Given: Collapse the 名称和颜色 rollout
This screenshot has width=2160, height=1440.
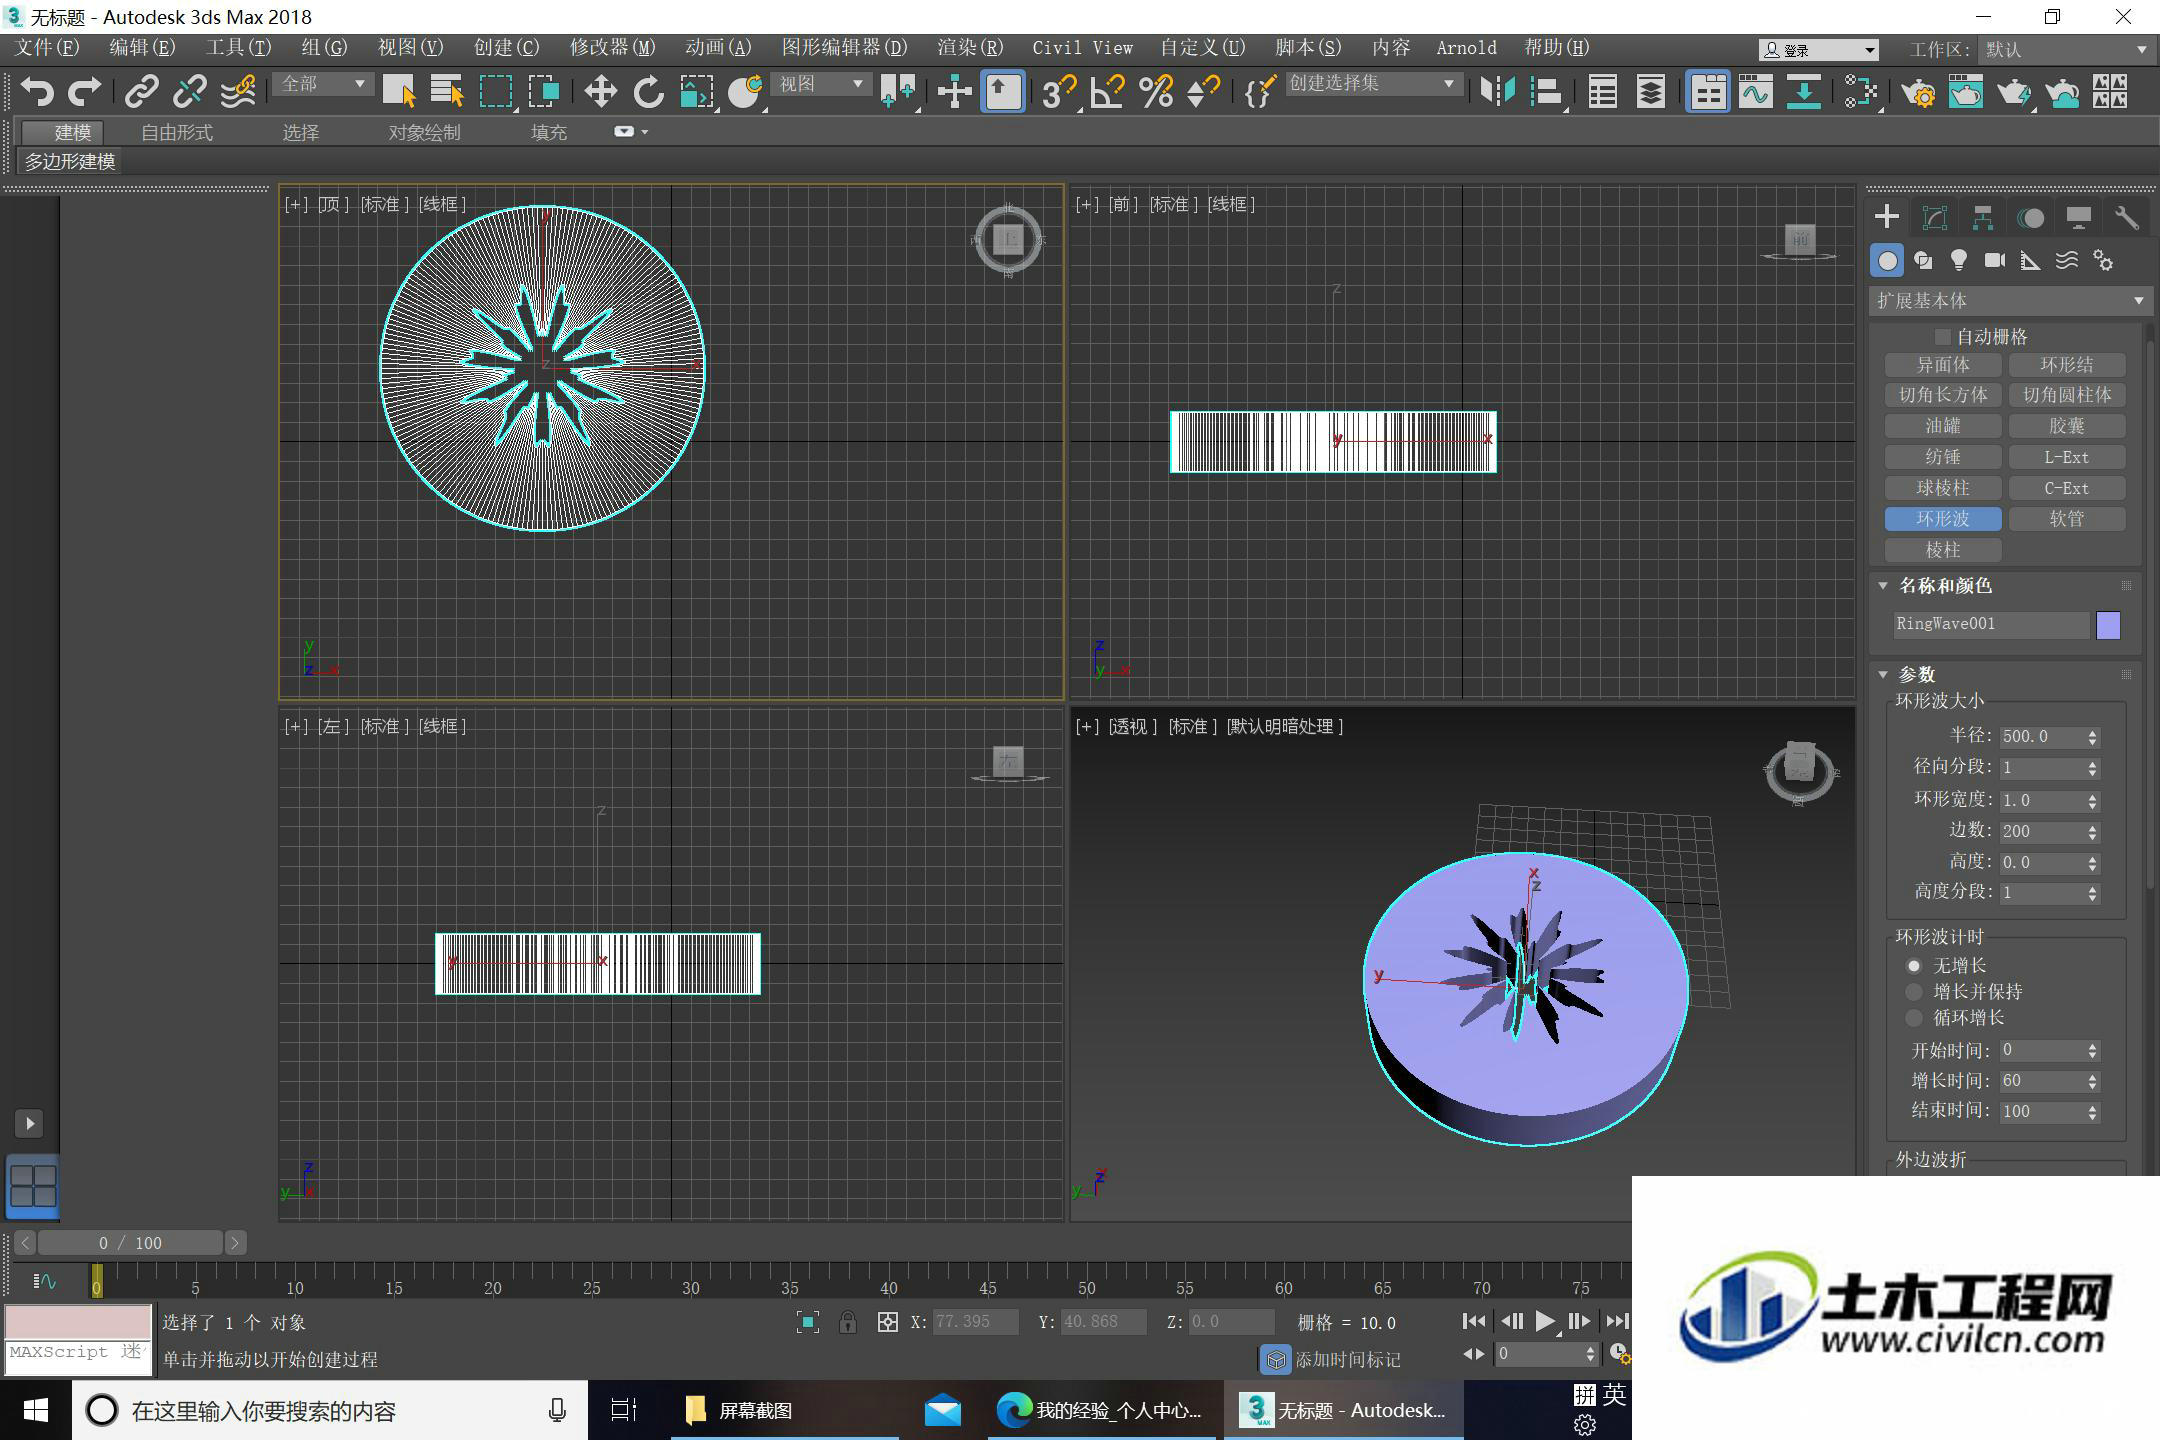Looking at the screenshot, I should [x=1883, y=586].
